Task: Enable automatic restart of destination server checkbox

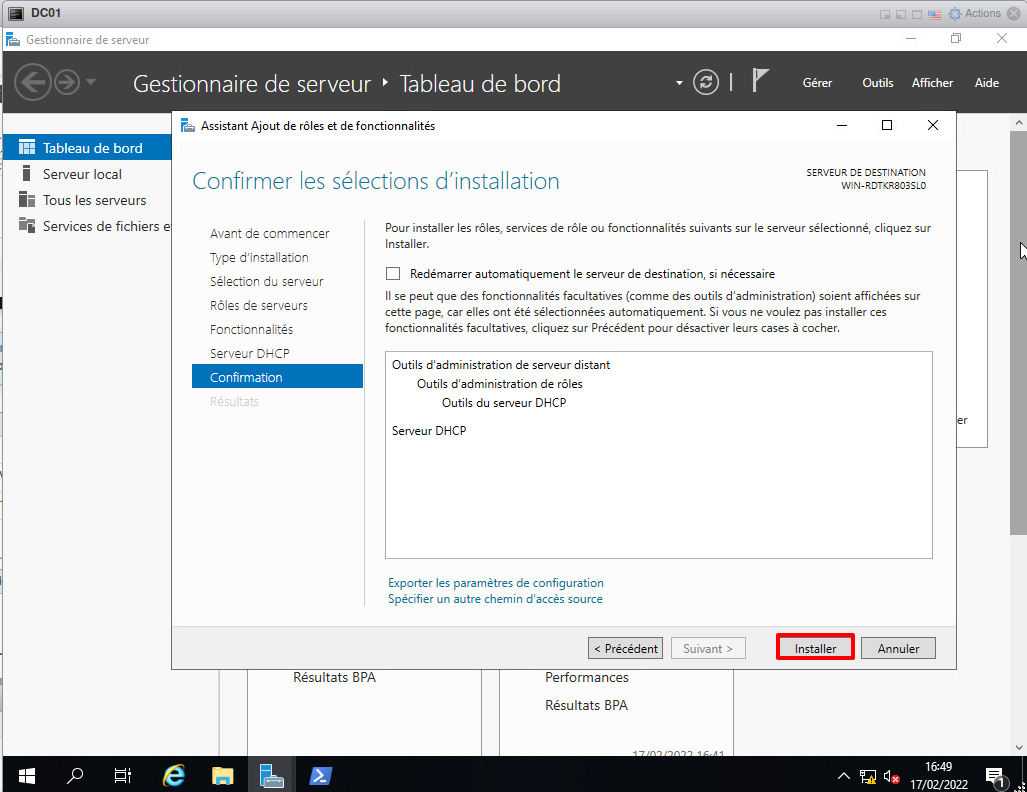Action: (393, 274)
